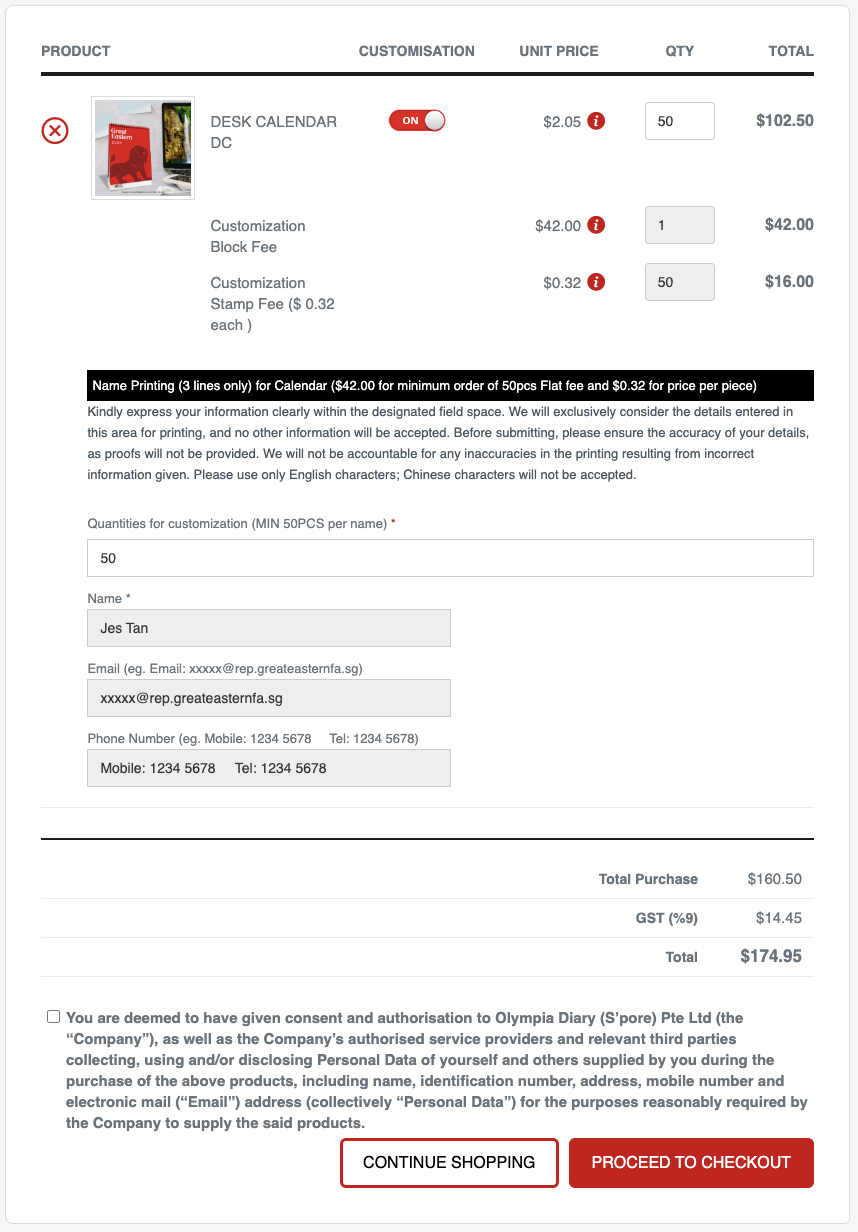Focus the Quantities for customization field
The image size is (858, 1232).
point(450,558)
